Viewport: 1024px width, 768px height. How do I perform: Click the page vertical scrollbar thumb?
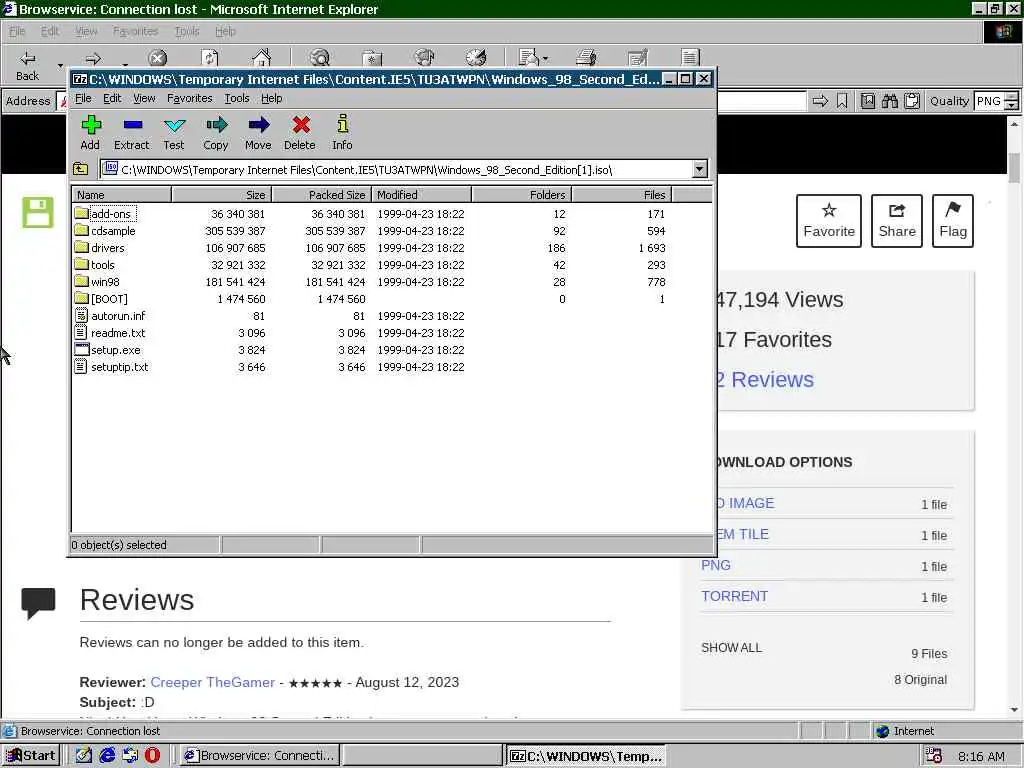pyautogui.click(x=1014, y=167)
